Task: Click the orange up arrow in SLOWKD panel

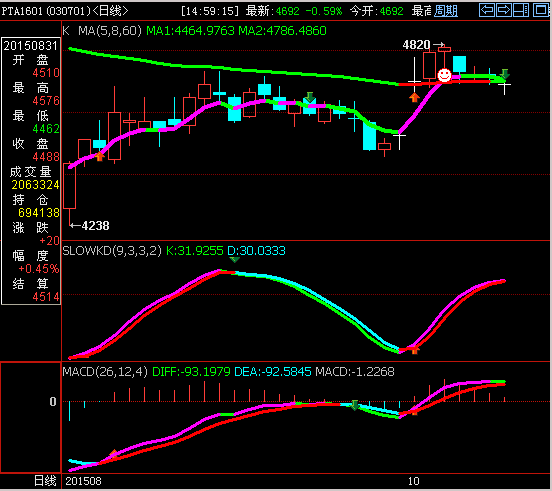Action: [x=415, y=350]
